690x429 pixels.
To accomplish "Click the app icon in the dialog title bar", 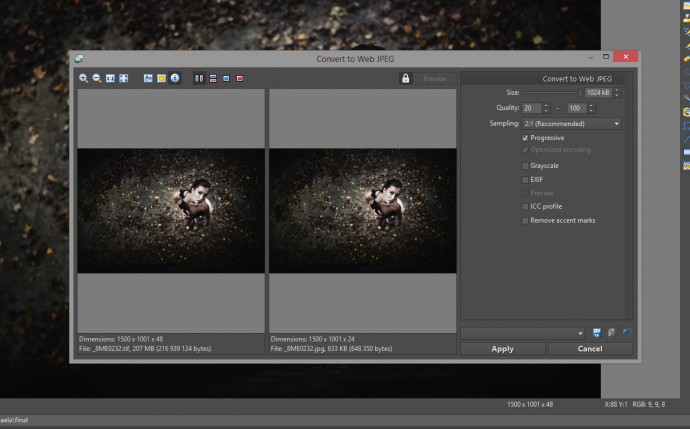I will [79, 59].
